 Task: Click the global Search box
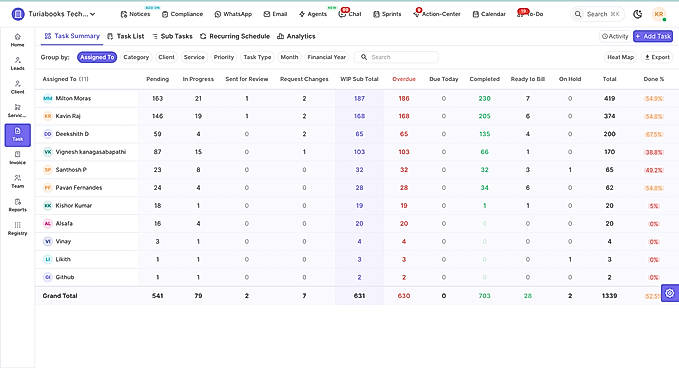point(598,14)
